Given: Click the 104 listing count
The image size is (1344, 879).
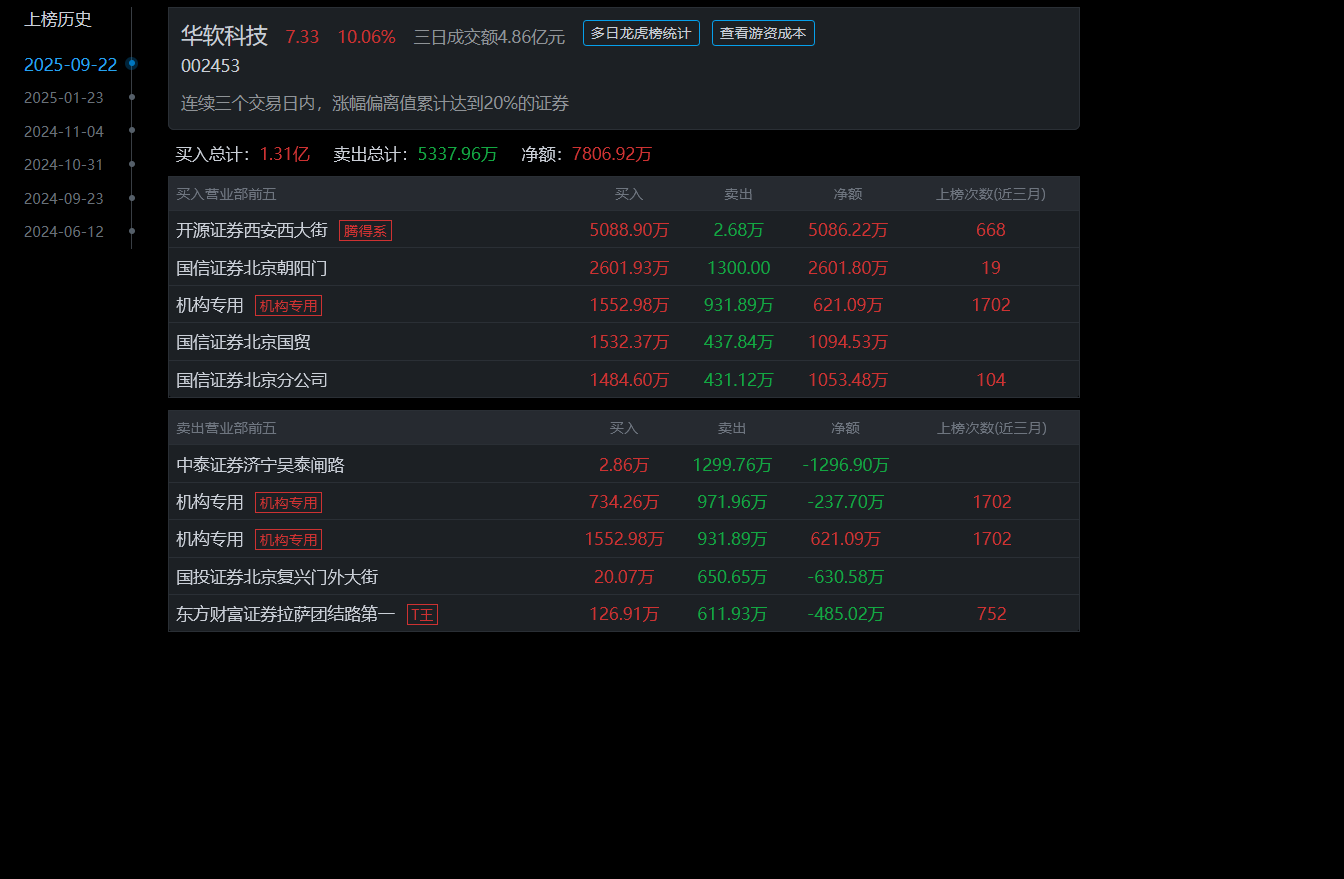Looking at the screenshot, I should pyautogui.click(x=991, y=380).
